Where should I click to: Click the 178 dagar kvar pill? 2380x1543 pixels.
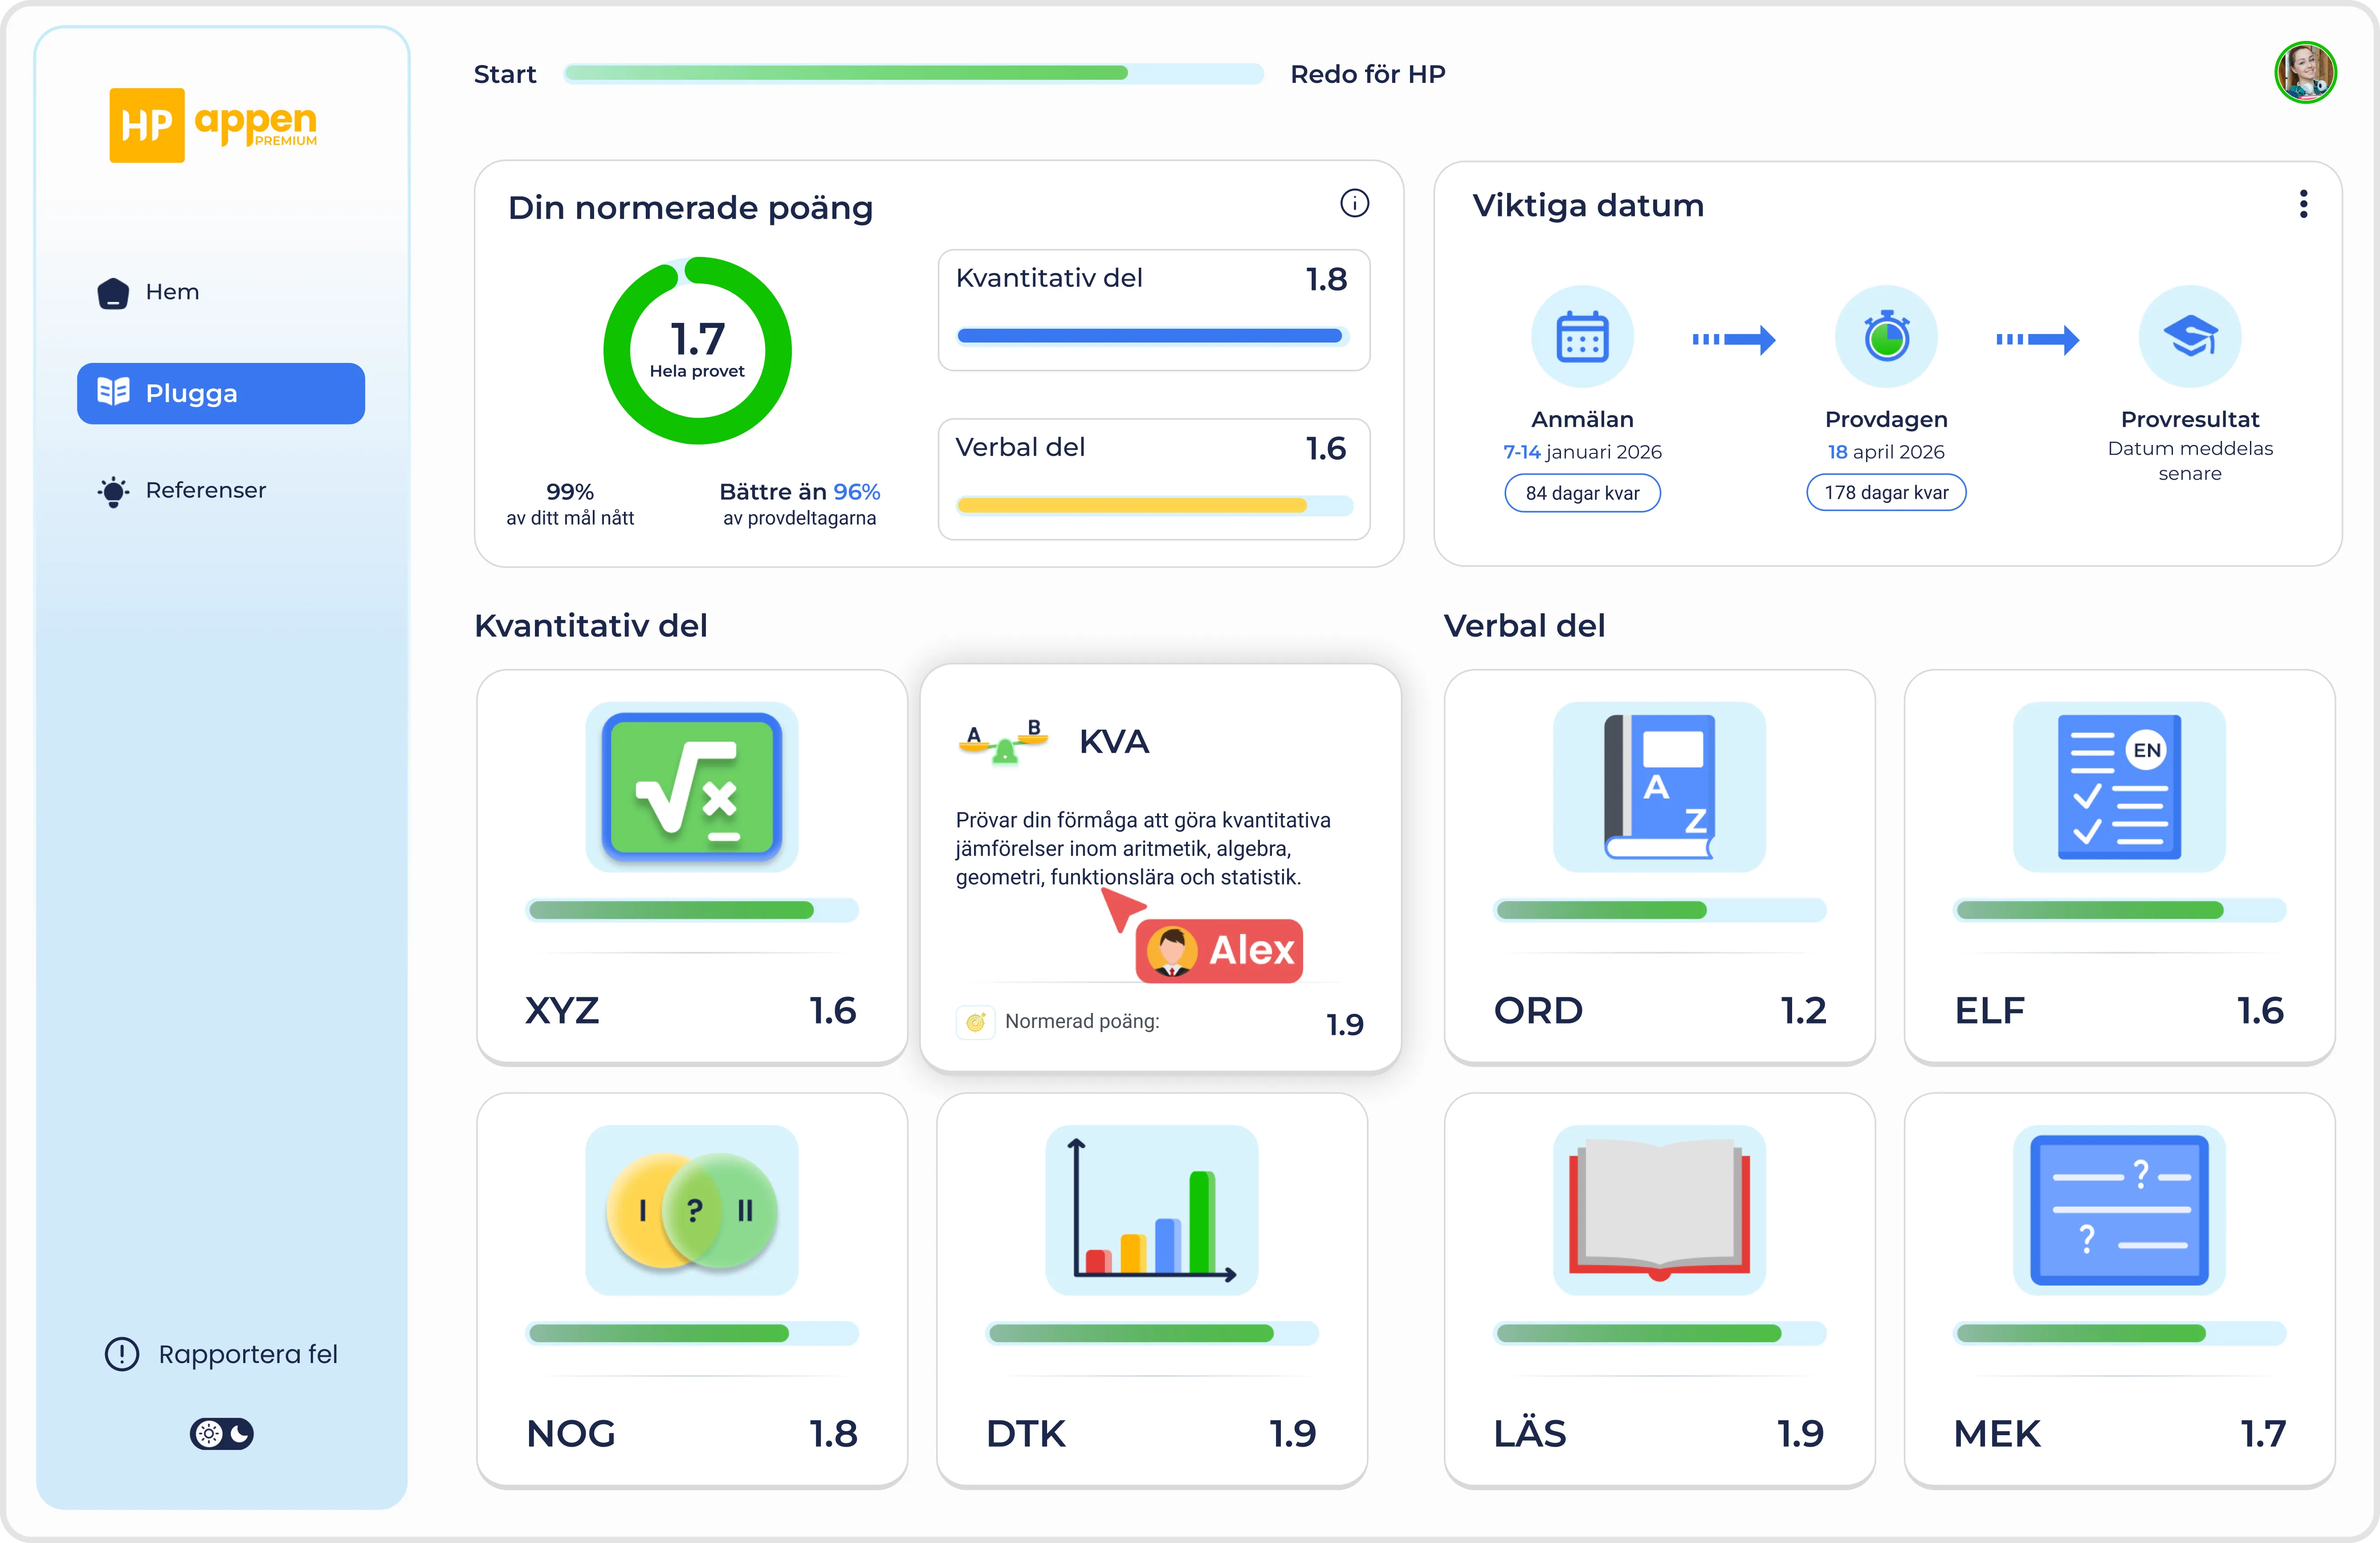pyautogui.click(x=1886, y=493)
